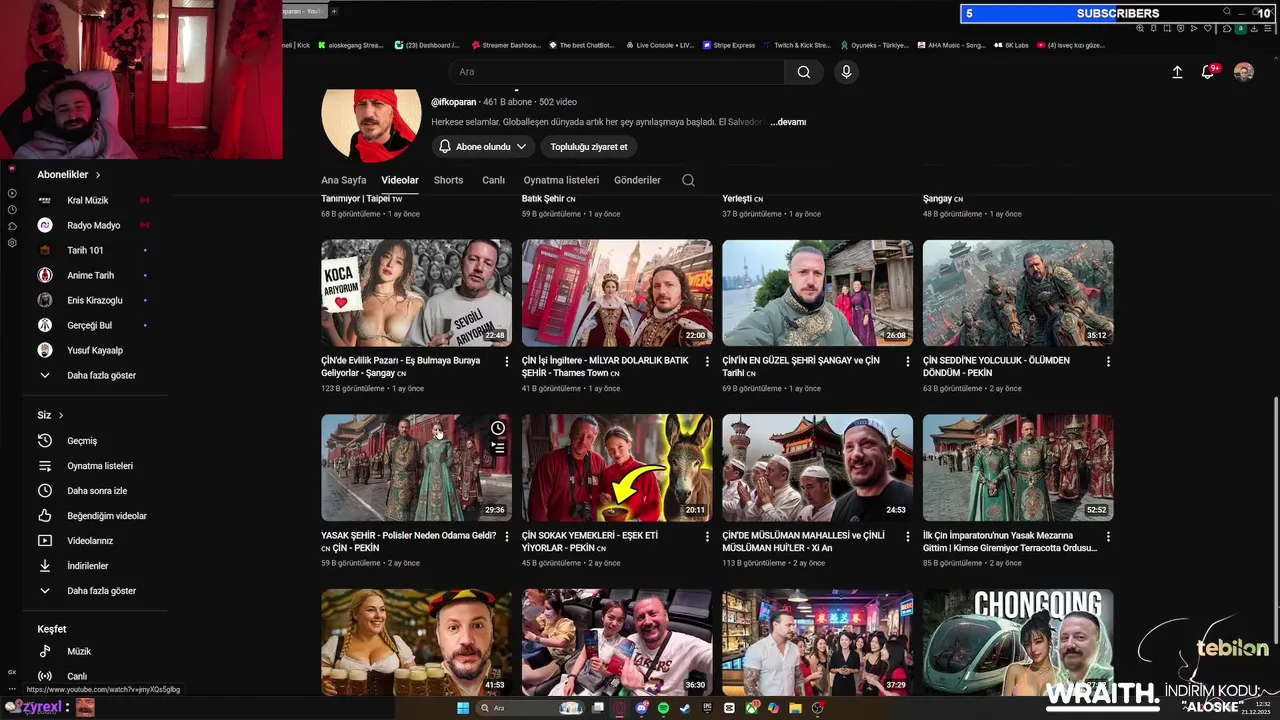
Task: Open Enis Kirazoglu subscription
Action: pos(95,301)
